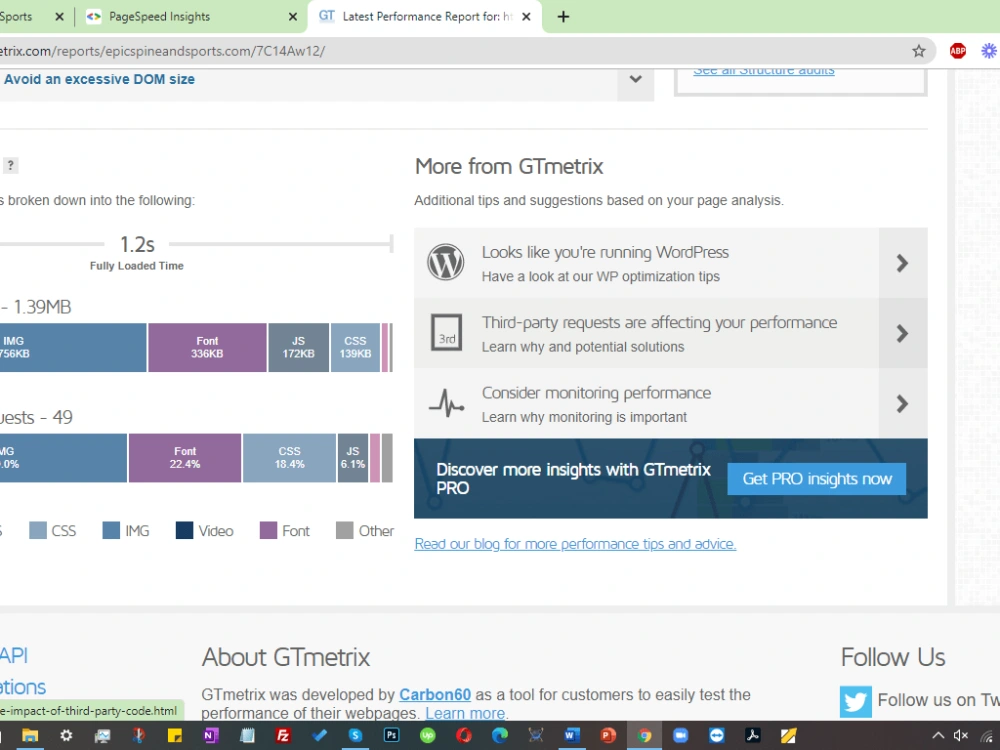Open PowerPoint from taskbar

608,735
